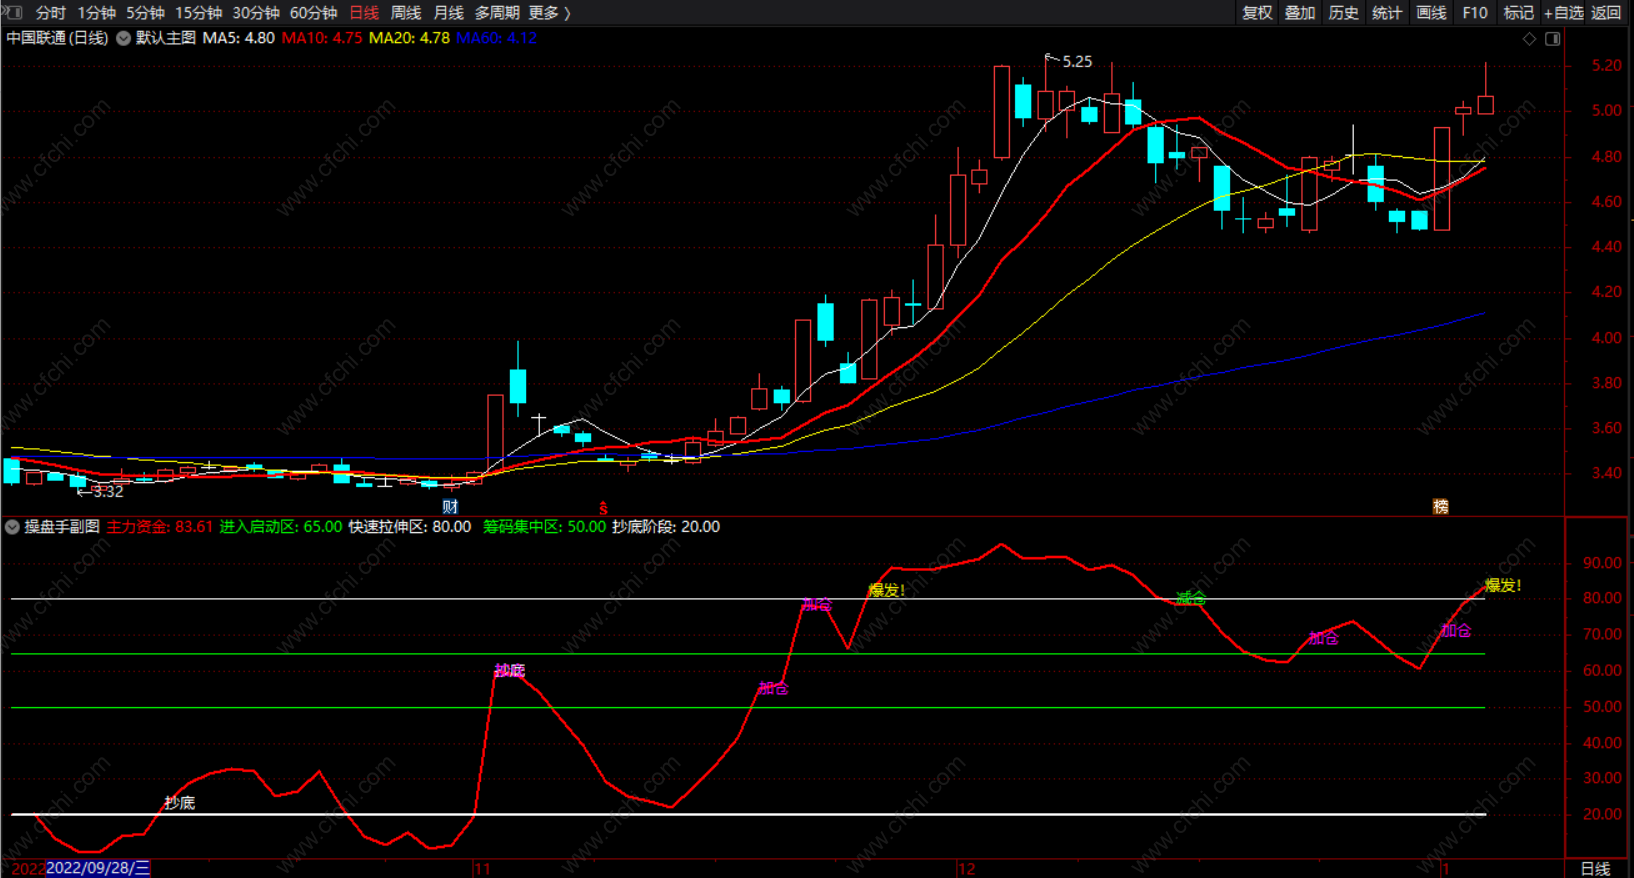The height and width of the screenshot is (878, 1634).
Task: Click the 5.20 price axis label
Action: [x=1607, y=66]
